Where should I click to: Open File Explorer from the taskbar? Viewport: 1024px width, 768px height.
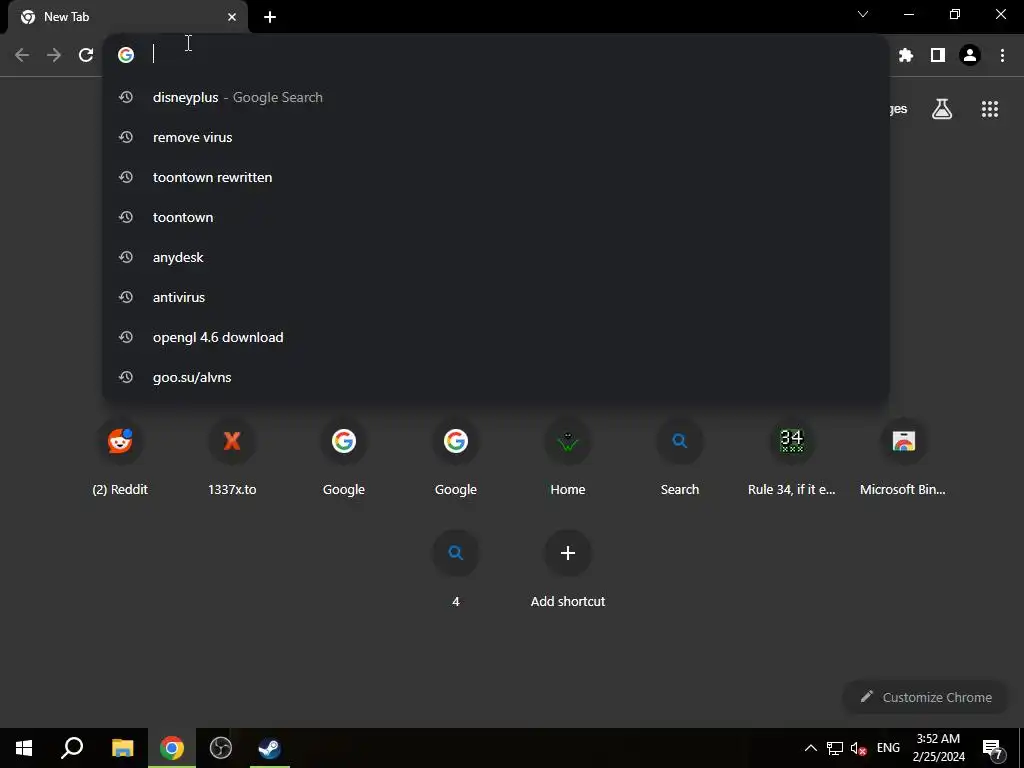pyautogui.click(x=122, y=748)
